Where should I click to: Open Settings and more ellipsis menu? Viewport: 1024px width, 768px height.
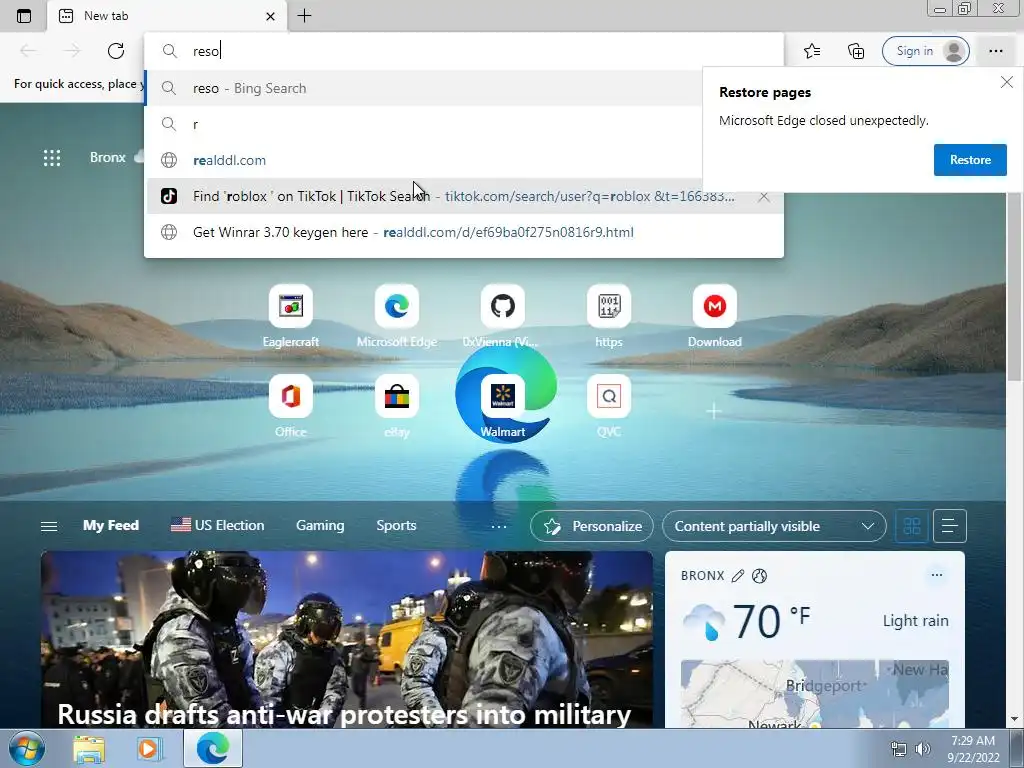(x=995, y=51)
